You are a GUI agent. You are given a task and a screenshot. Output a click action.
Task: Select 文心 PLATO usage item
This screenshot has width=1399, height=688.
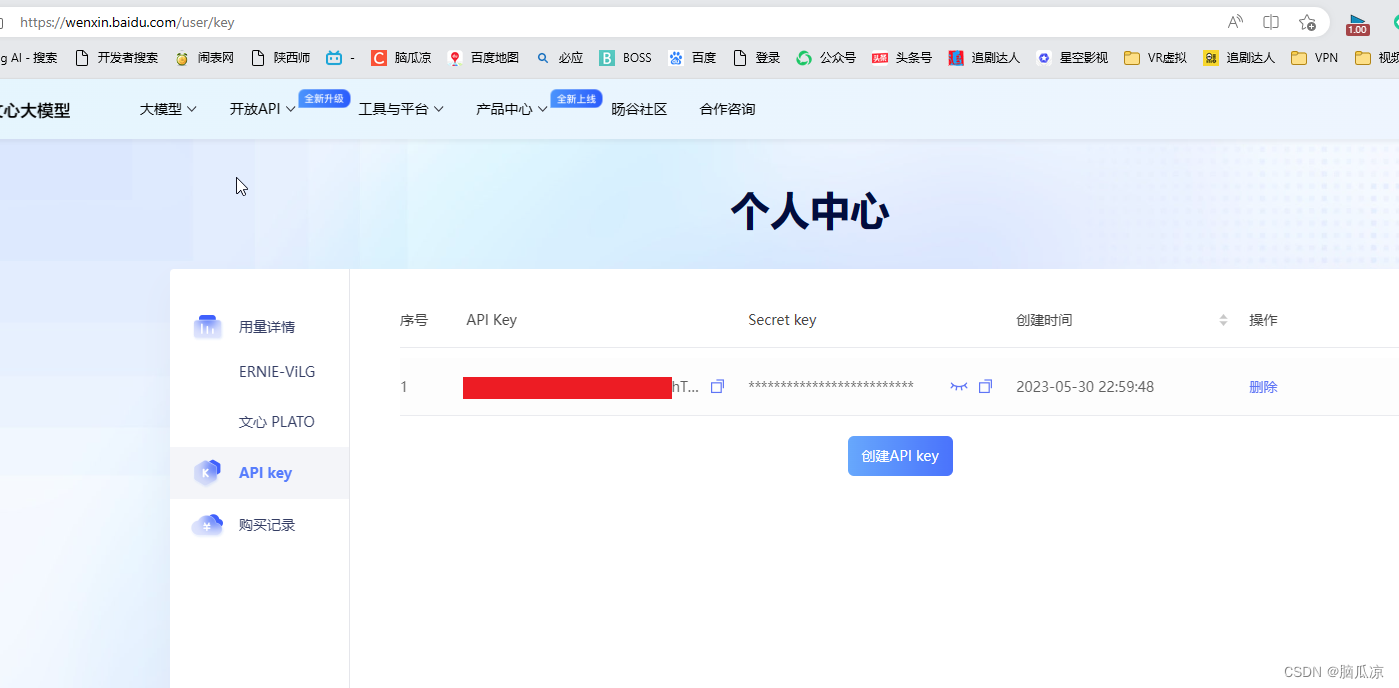coord(277,422)
